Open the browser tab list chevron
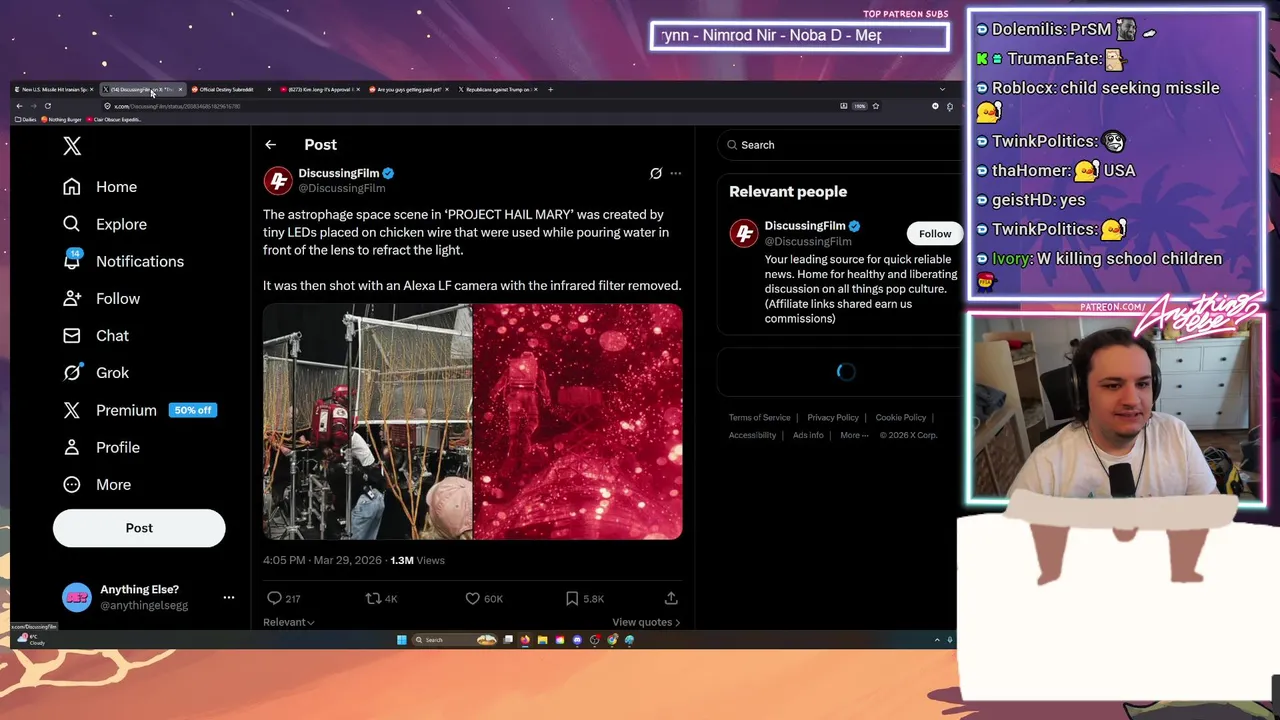Screen dimensions: 1280x720 tap(941, 89)
